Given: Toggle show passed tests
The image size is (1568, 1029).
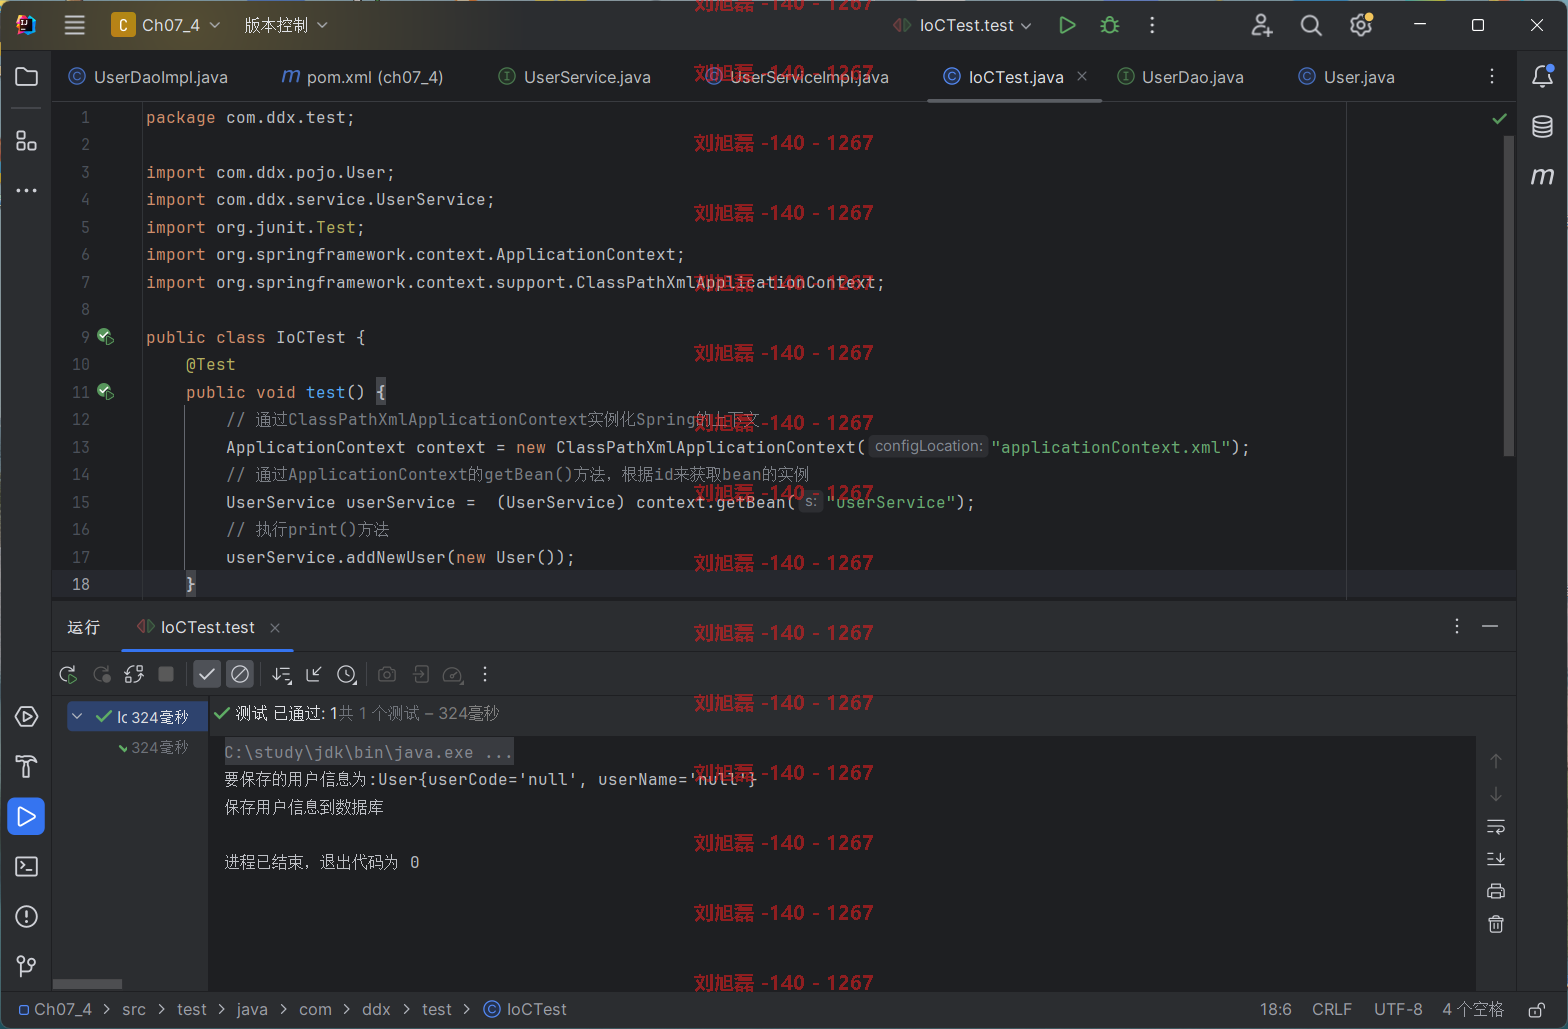Looking at the screenshot, I should coord(207,675).
